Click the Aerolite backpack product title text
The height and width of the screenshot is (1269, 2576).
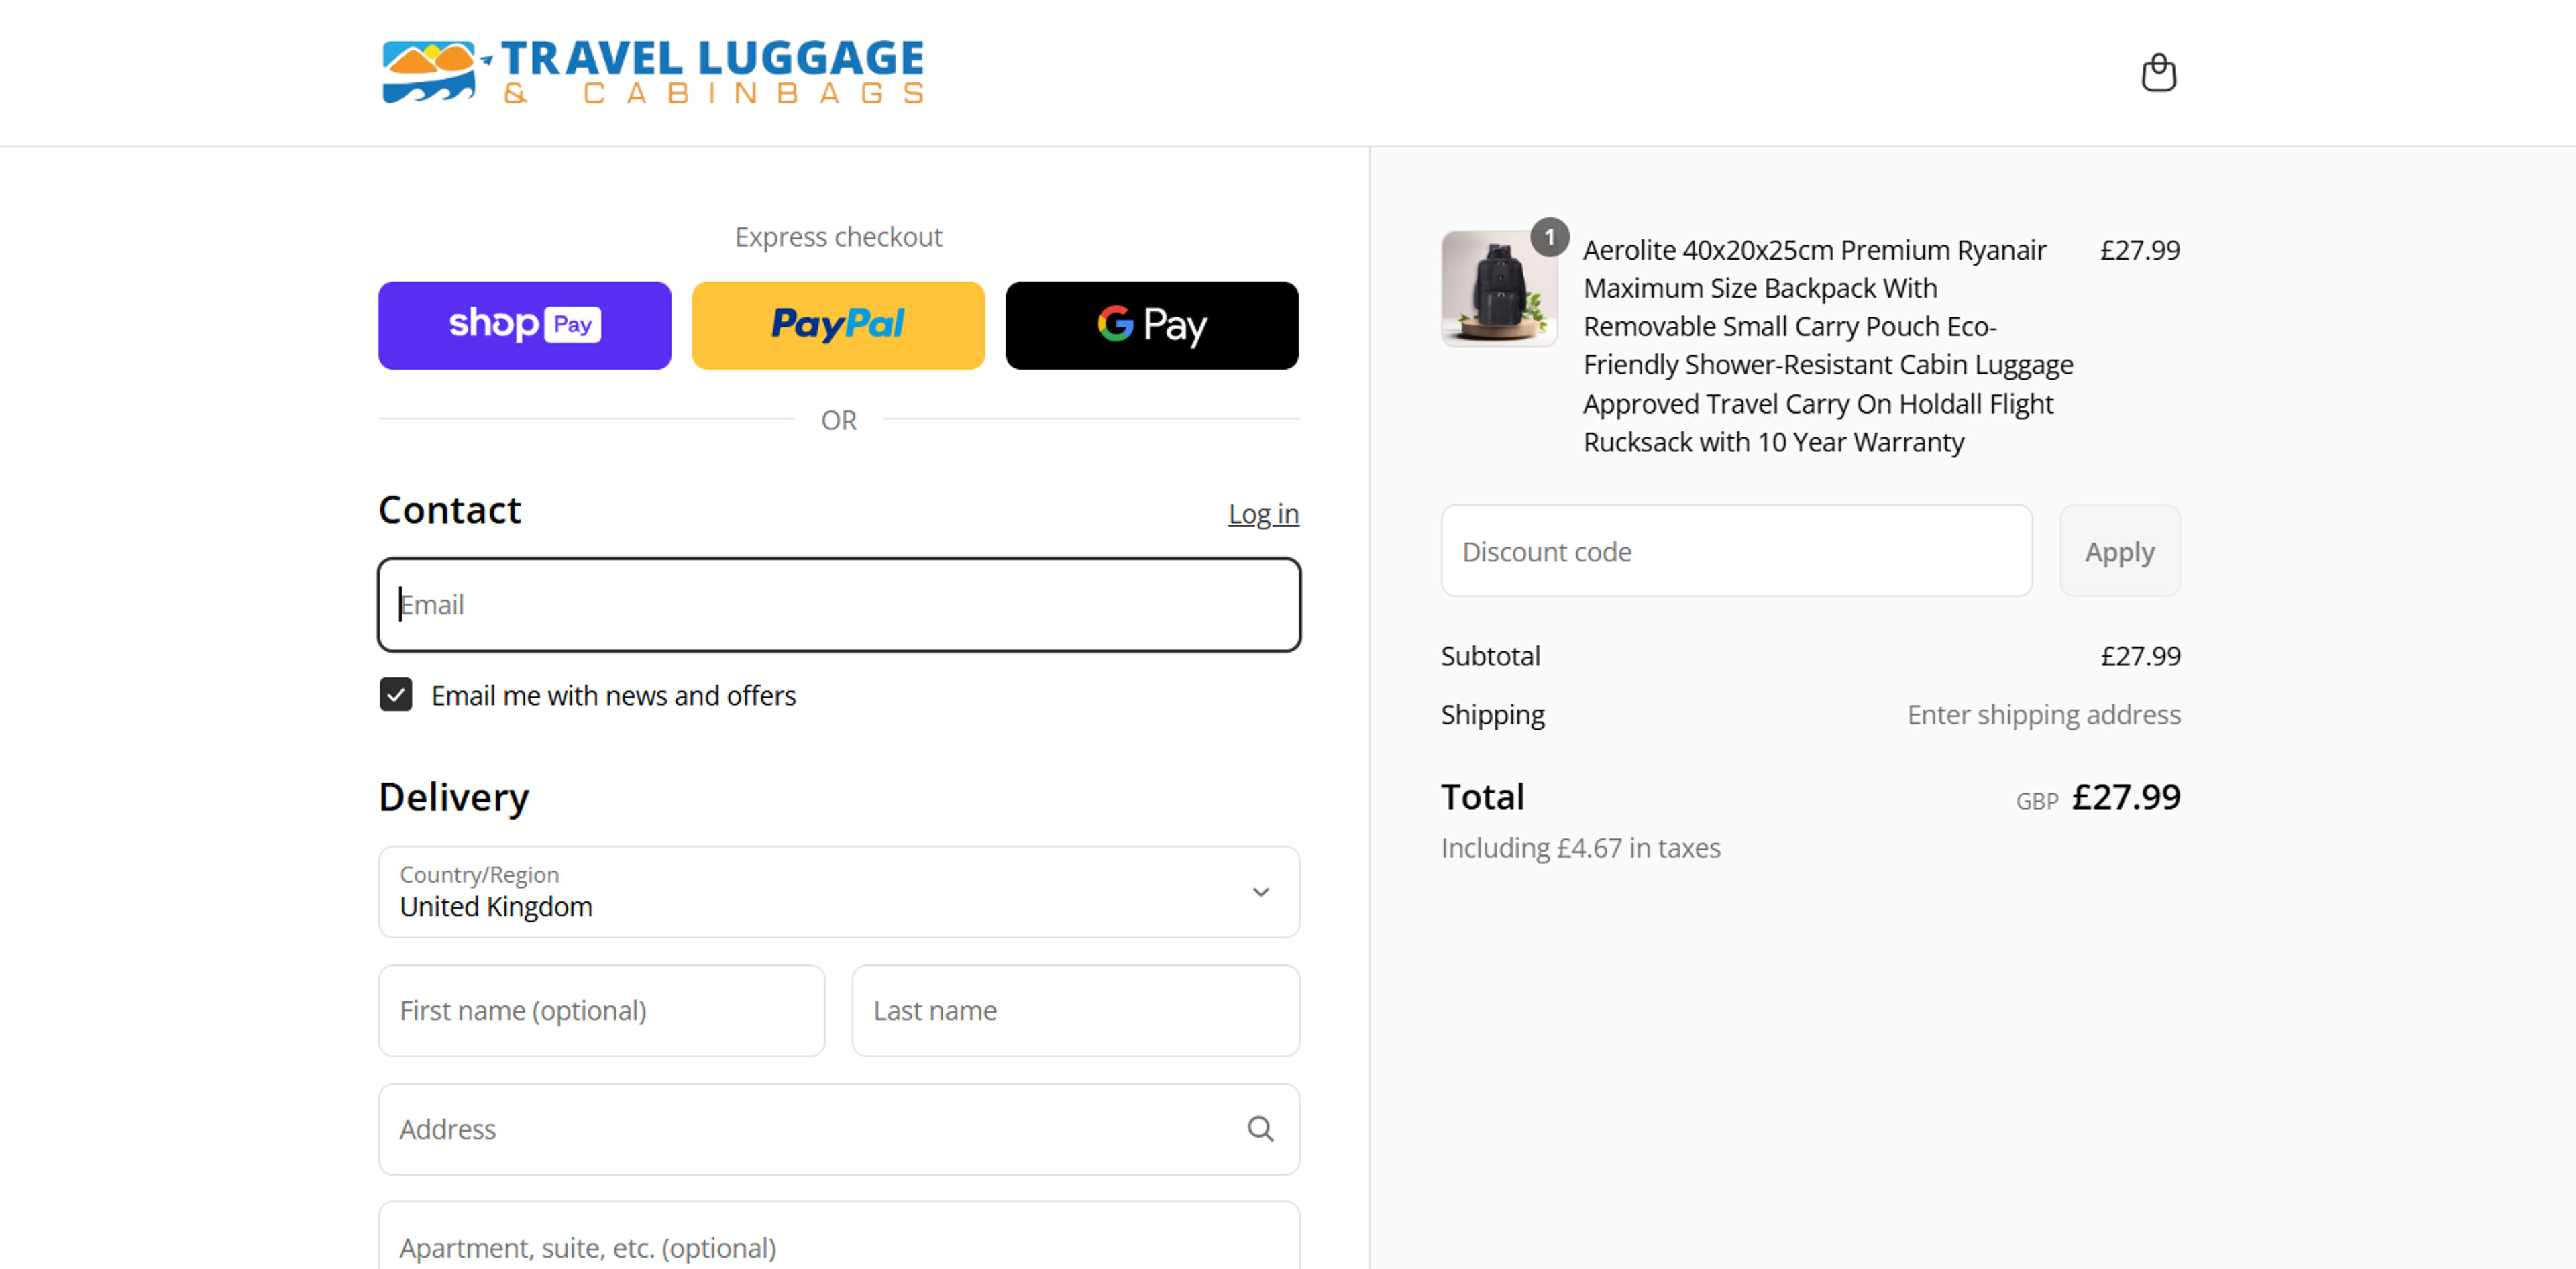1828,346
